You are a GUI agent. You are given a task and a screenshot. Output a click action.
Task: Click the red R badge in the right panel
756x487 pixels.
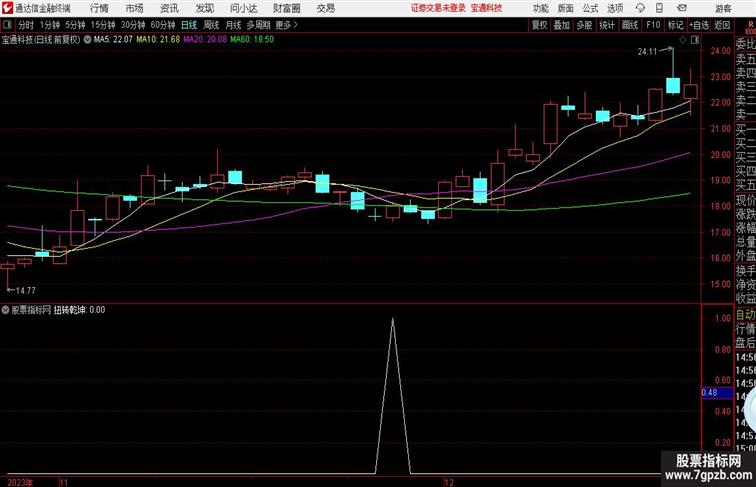(750, 25)
